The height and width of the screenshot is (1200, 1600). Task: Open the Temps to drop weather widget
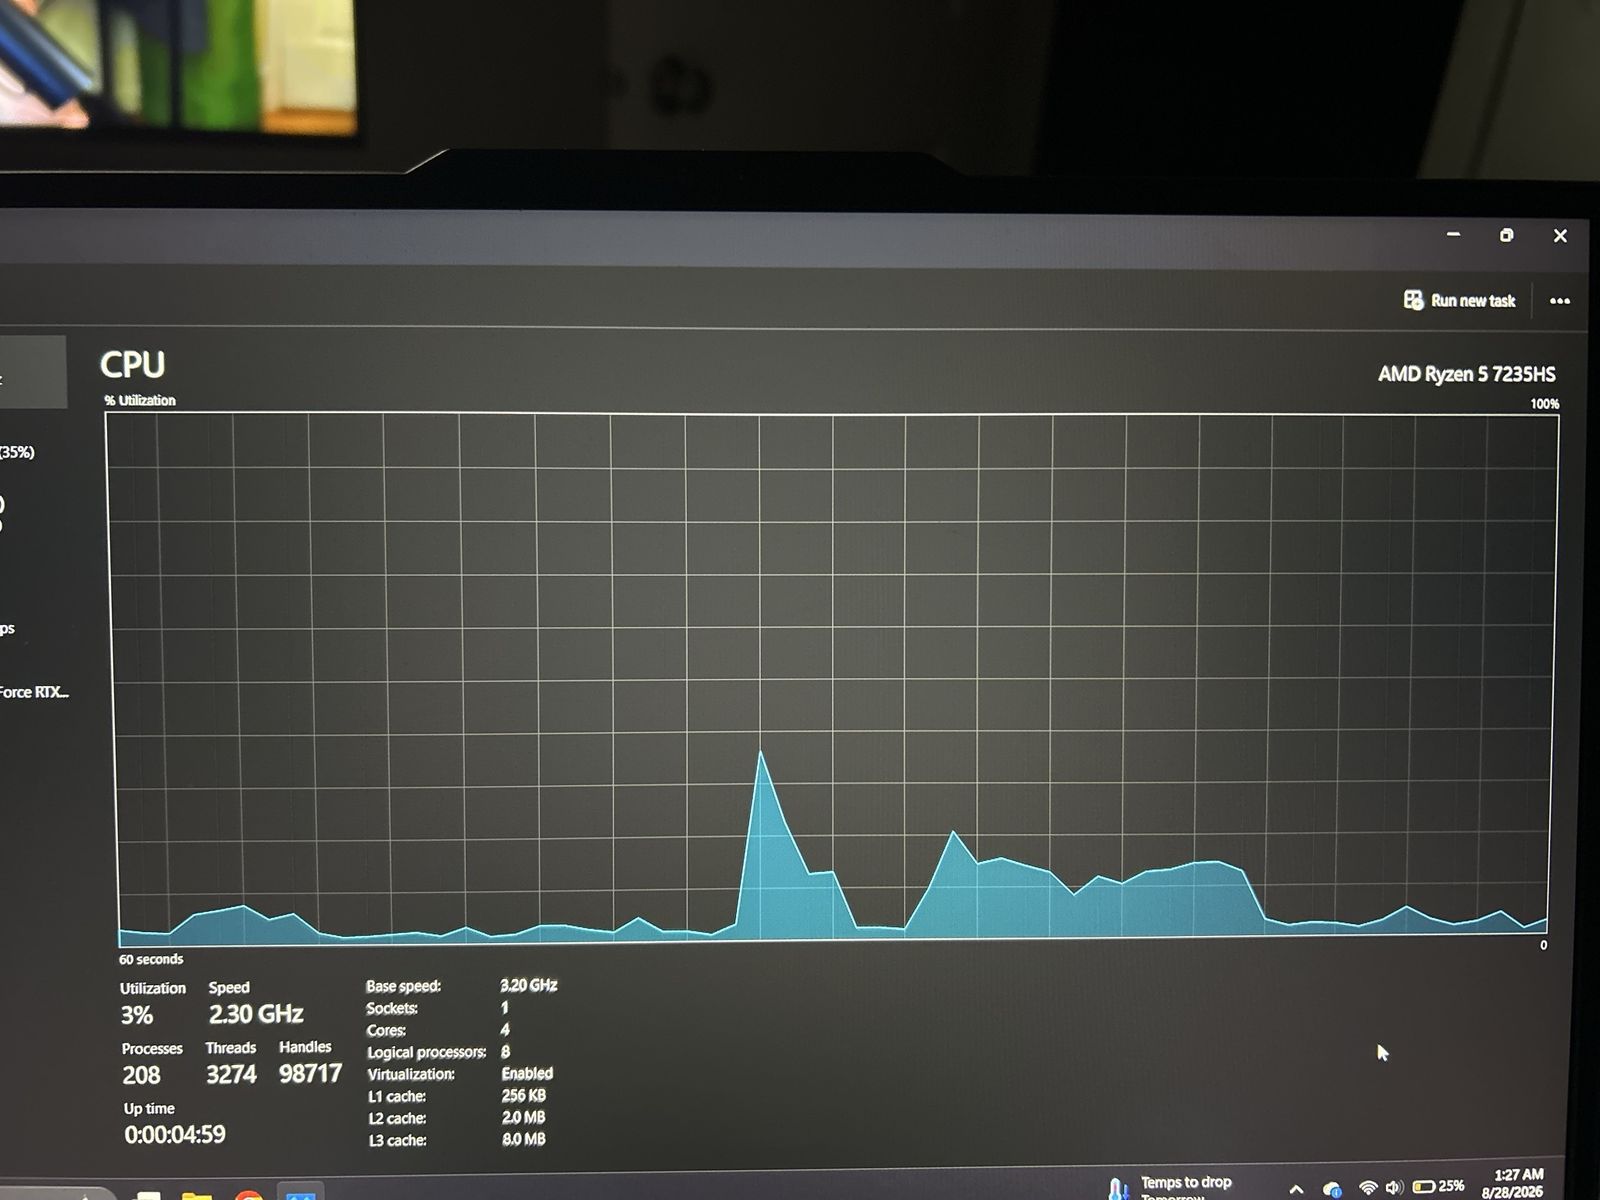(1171, 1187)
